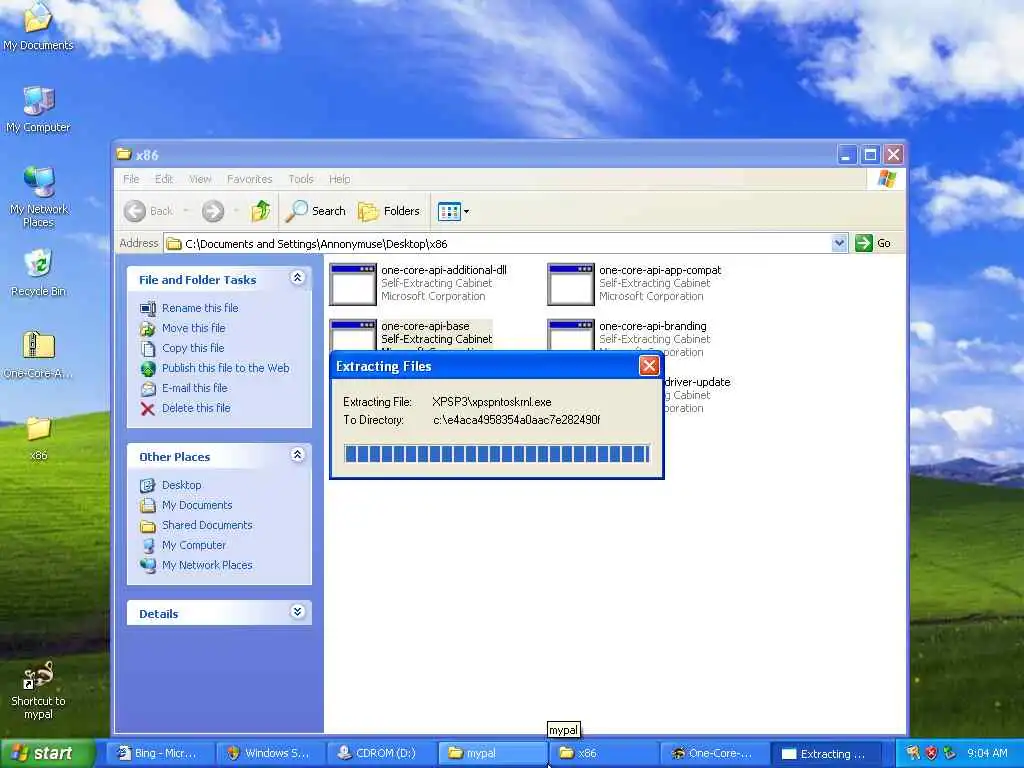Select the One-Core-A zip desktop icon
Viewport: 1024px width, 768px height.
pyautogui.click(x=38, y=355)
